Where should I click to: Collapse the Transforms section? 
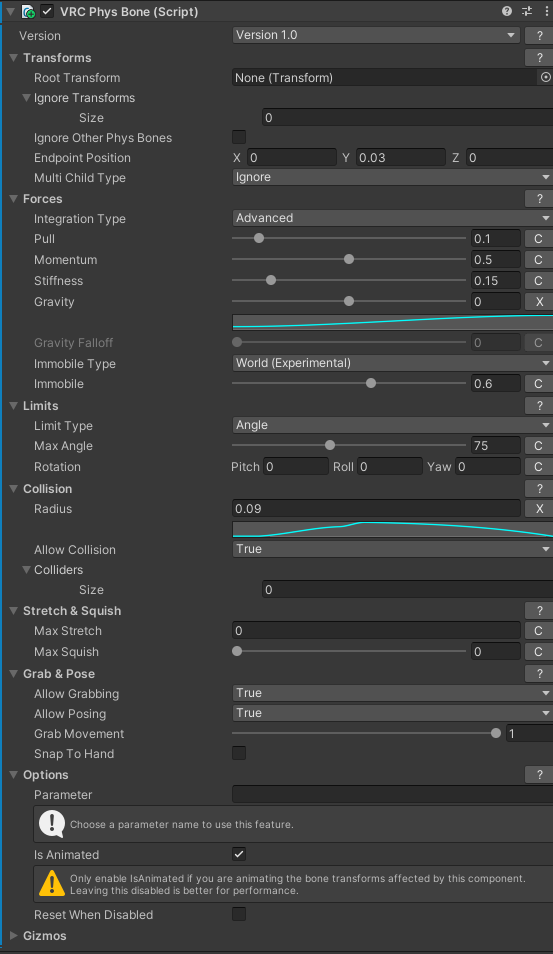[13, 58]
